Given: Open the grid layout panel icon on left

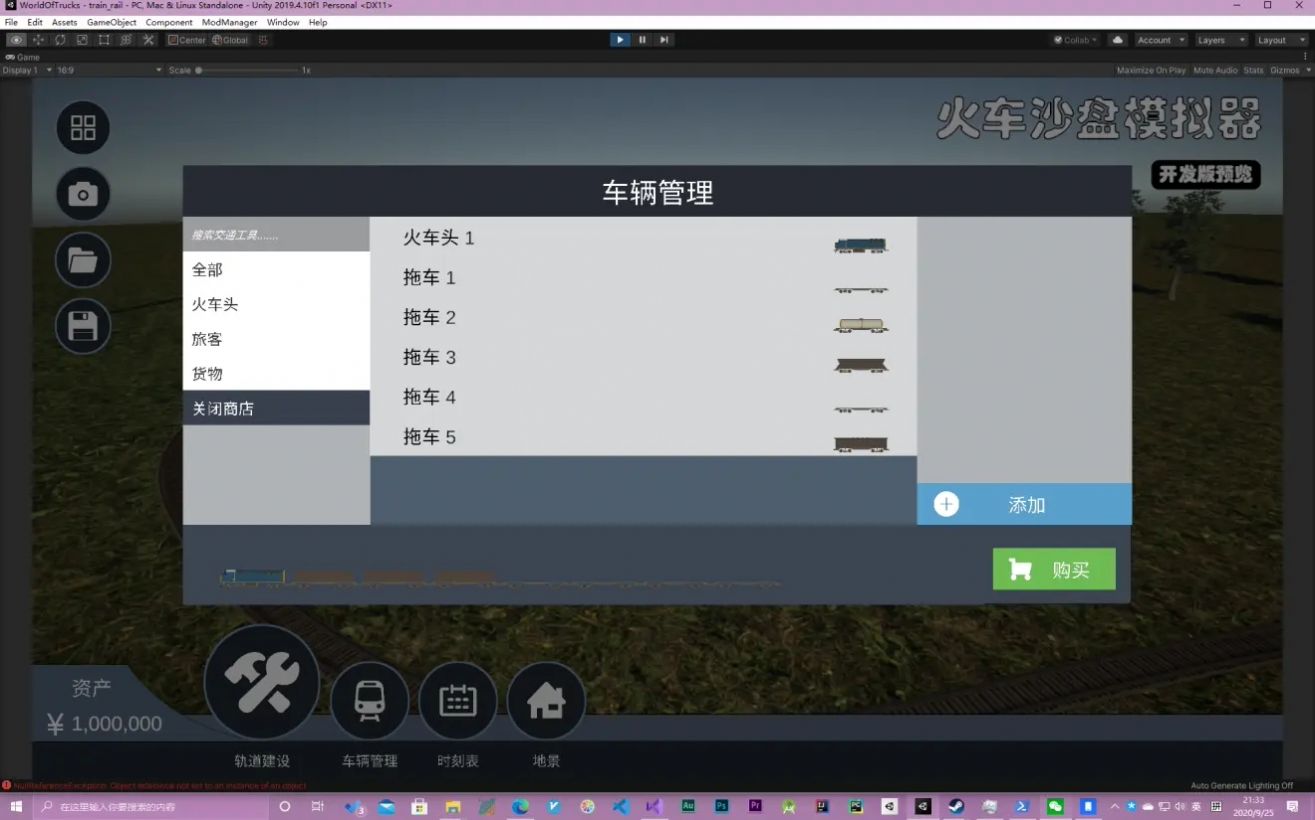Looking at the screenshot, I should coord(82,127).
